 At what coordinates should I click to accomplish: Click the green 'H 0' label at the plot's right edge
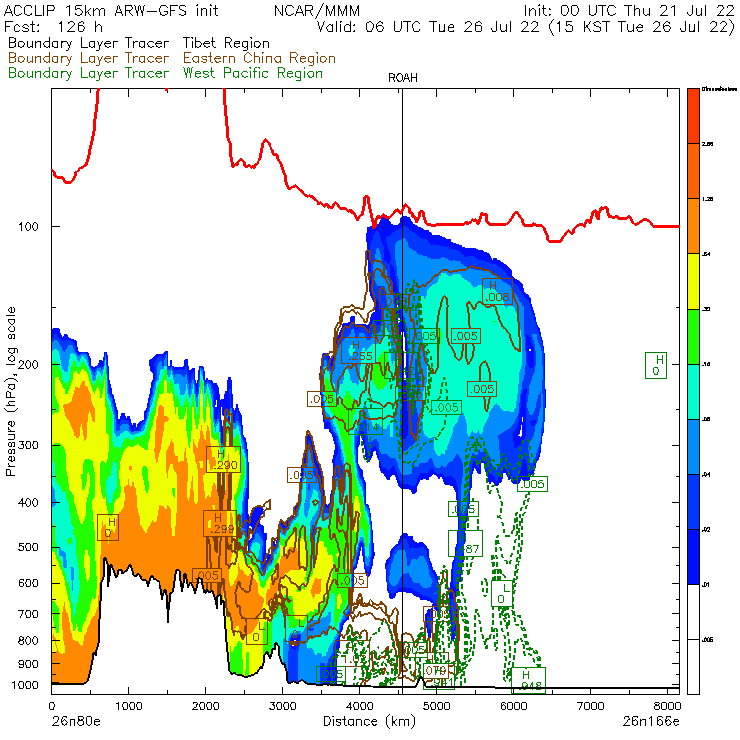656,365
